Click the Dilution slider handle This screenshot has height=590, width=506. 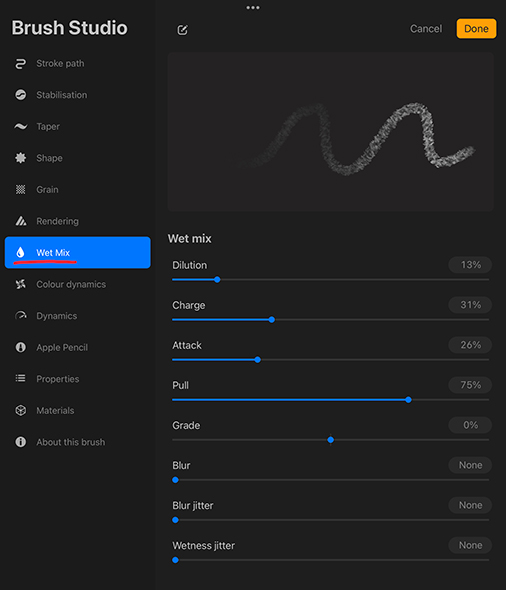coord(217,280)
